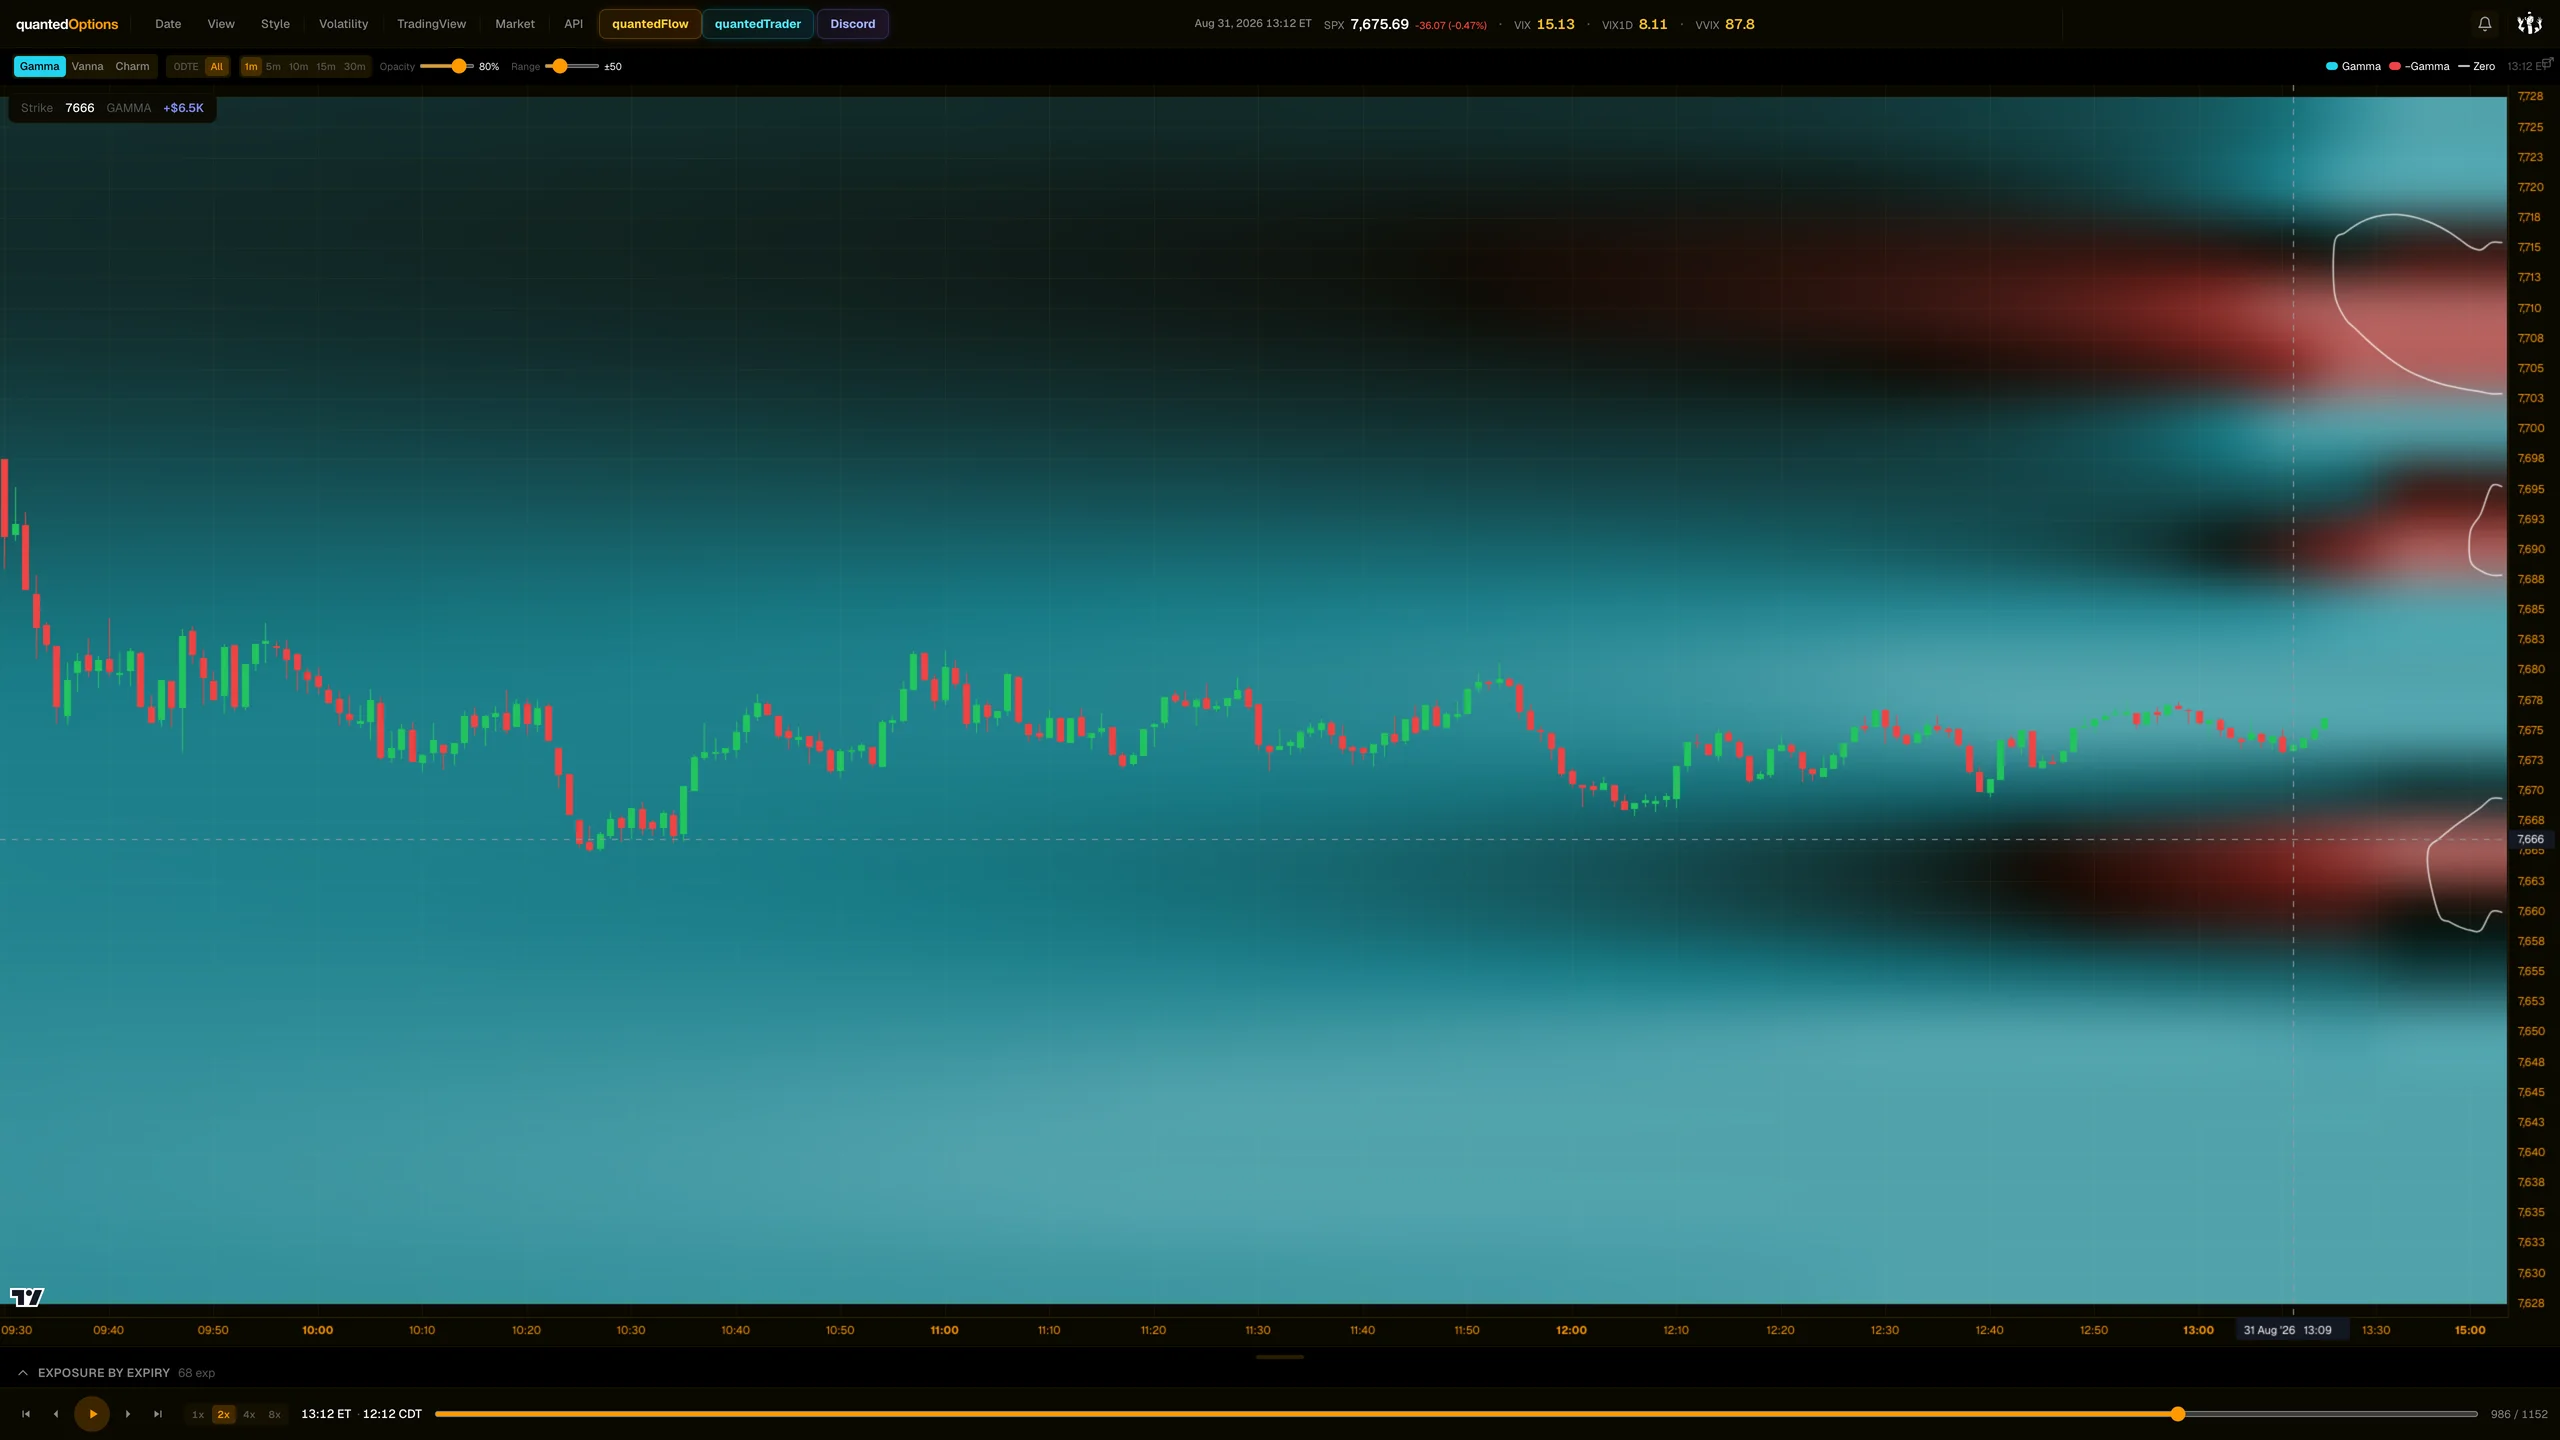This screenshot has width=2560, height=1440.
Task: Pop out chart with external window icon
Action: 2548,62
